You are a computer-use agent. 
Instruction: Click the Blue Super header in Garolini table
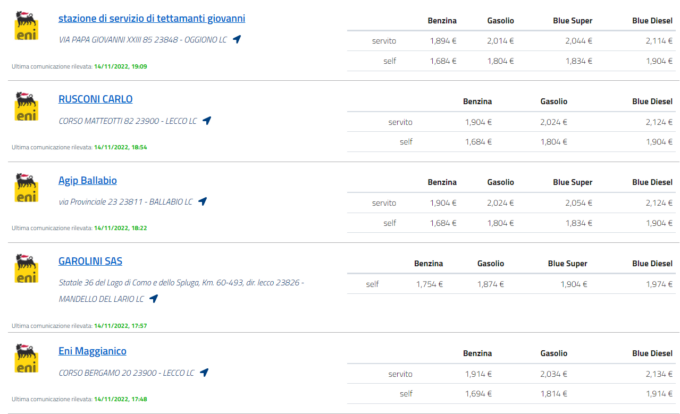click(x=567, y=264)
